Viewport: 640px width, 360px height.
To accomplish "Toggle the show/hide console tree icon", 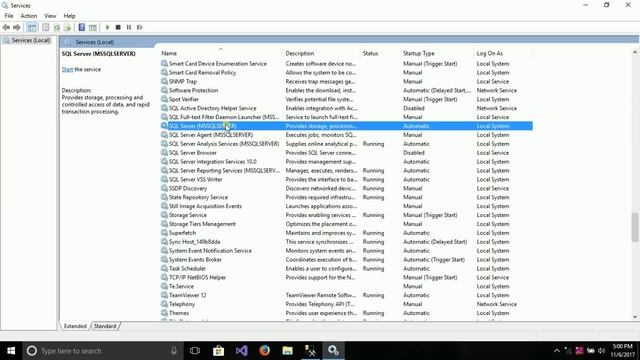I will point(32,27).
